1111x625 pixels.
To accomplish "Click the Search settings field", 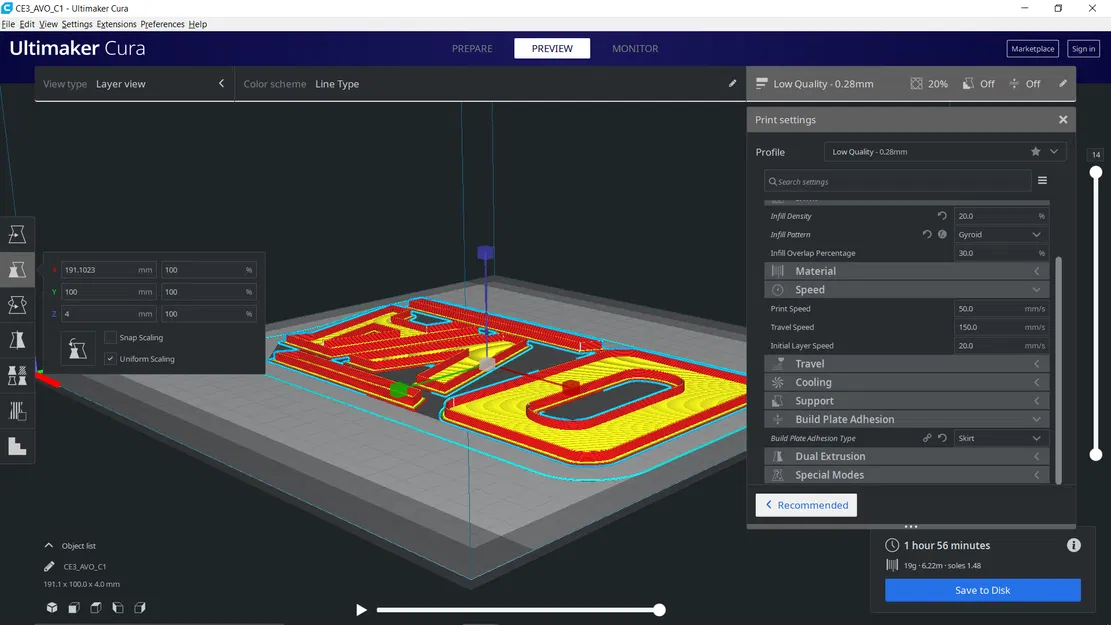I will pos(898,181).
